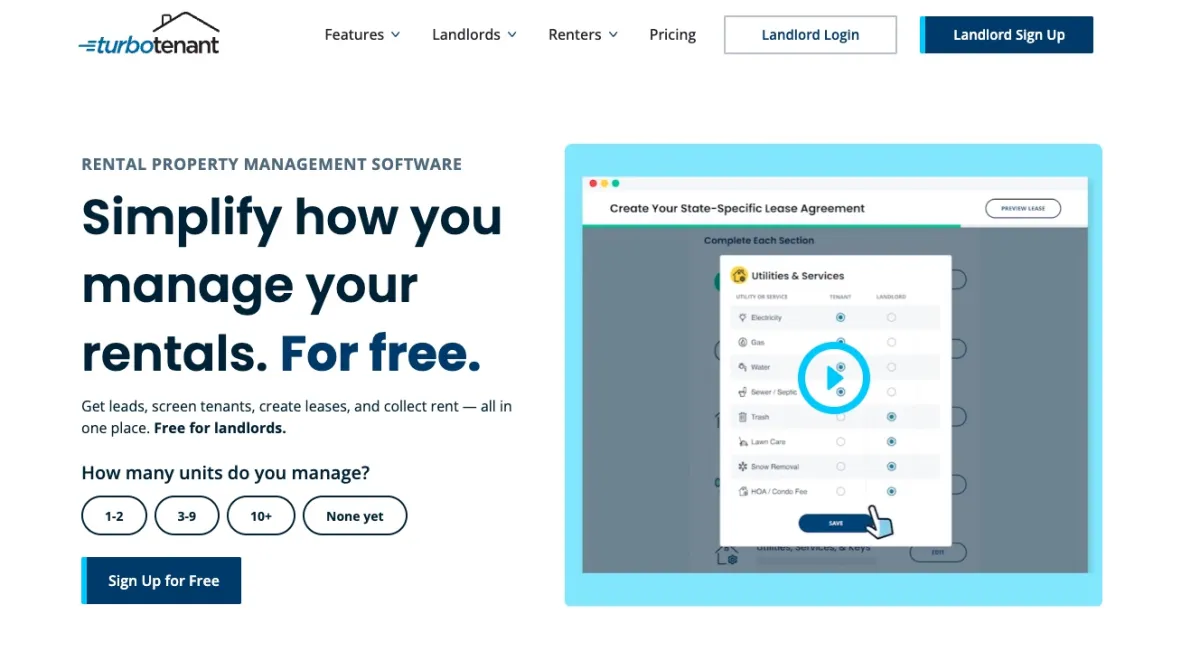Click the Landlord Login button
Viewport: 1200px width, 652px height.
point(810,34)
